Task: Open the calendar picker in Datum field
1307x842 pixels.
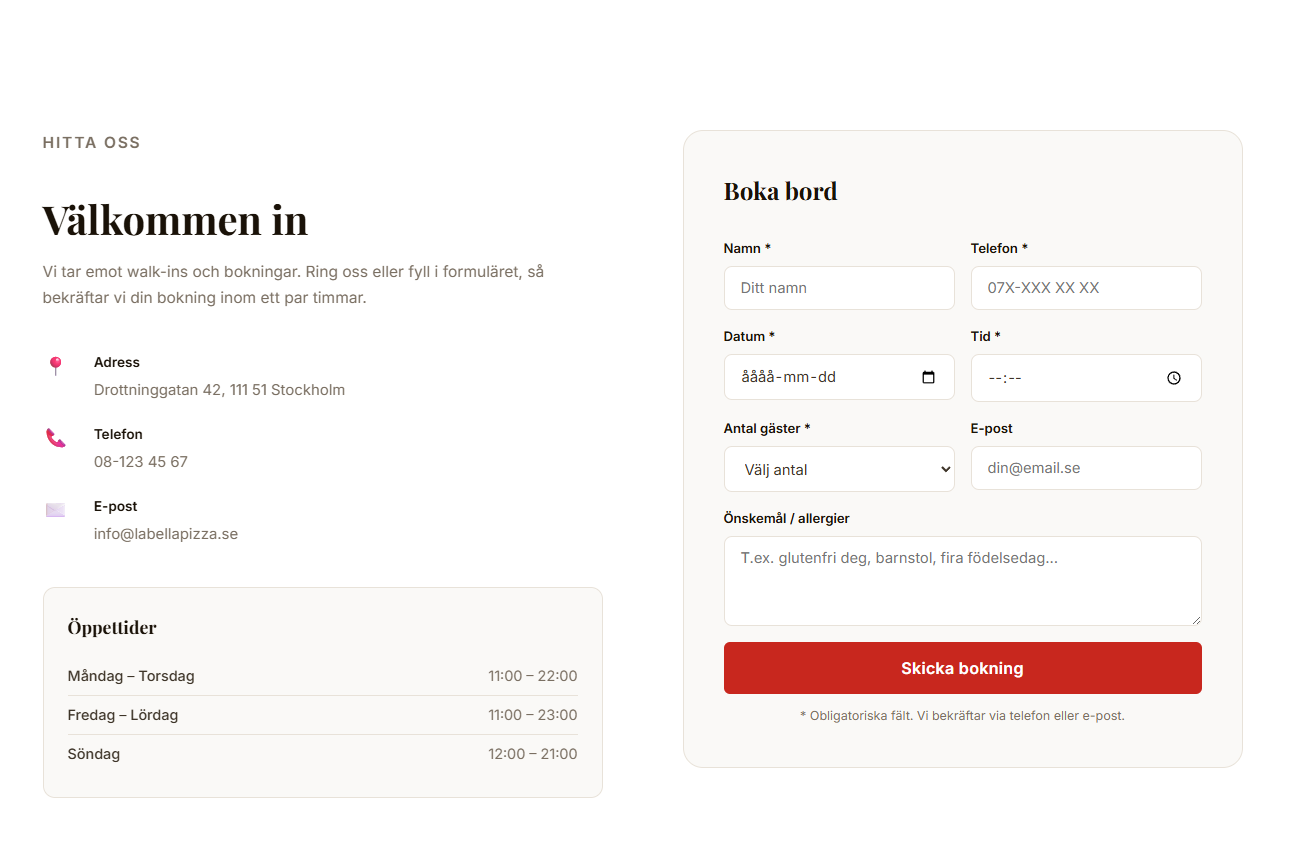Action: pyautogui.click(x=928, y=377)
